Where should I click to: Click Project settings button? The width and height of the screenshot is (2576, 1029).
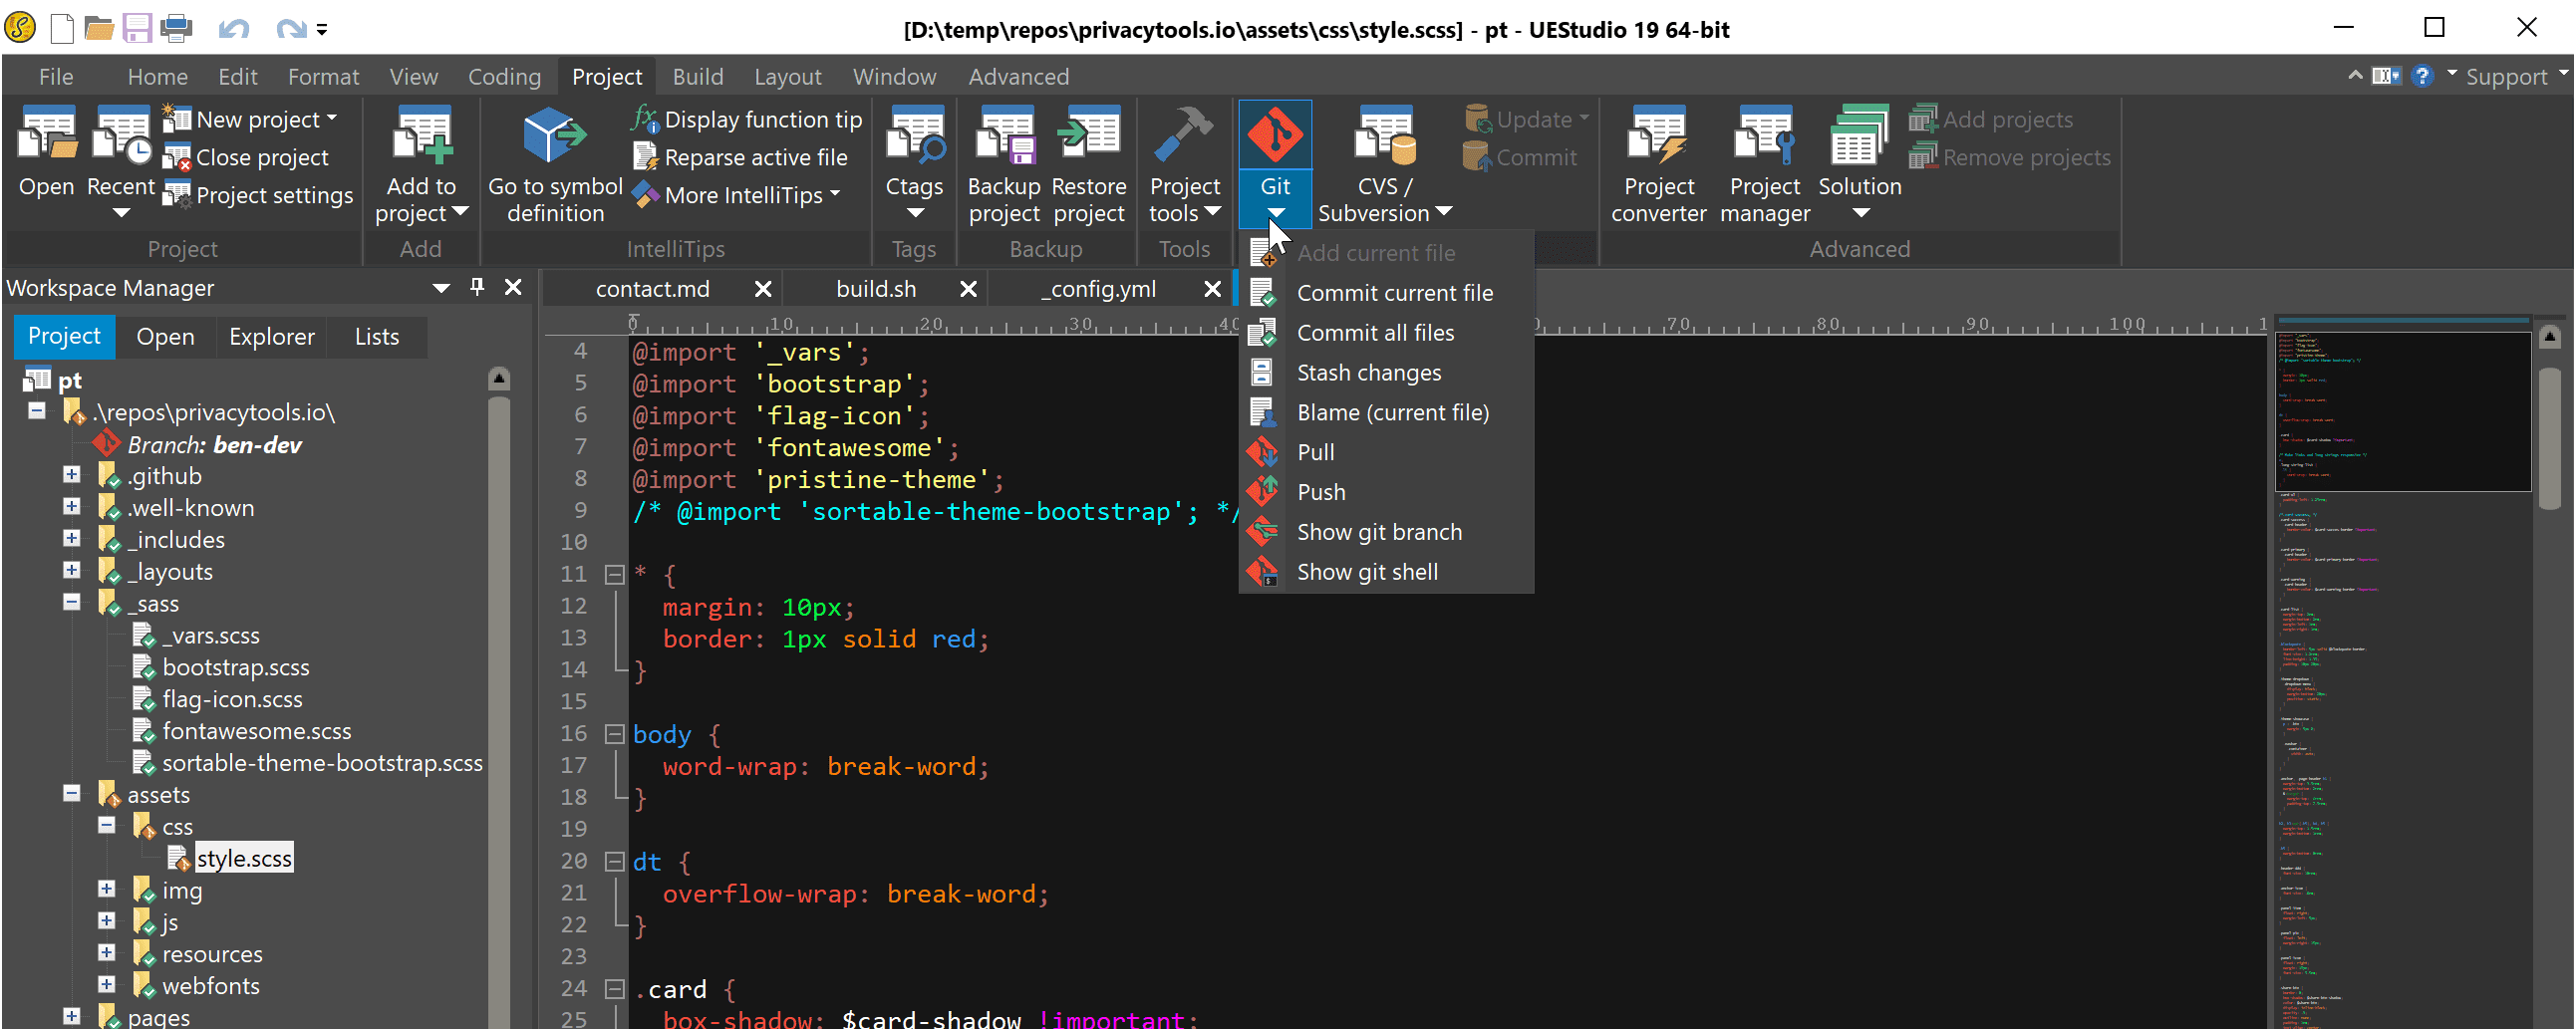tap(258, 195)
